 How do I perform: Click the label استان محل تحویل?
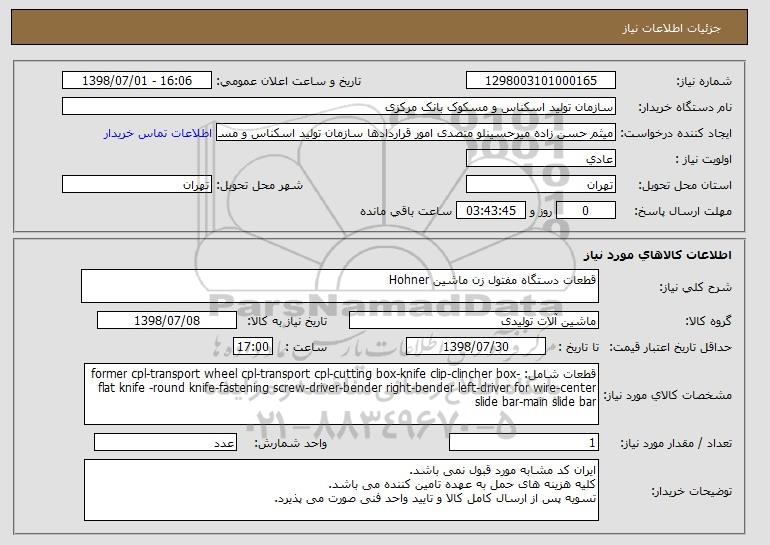[685, 185]
